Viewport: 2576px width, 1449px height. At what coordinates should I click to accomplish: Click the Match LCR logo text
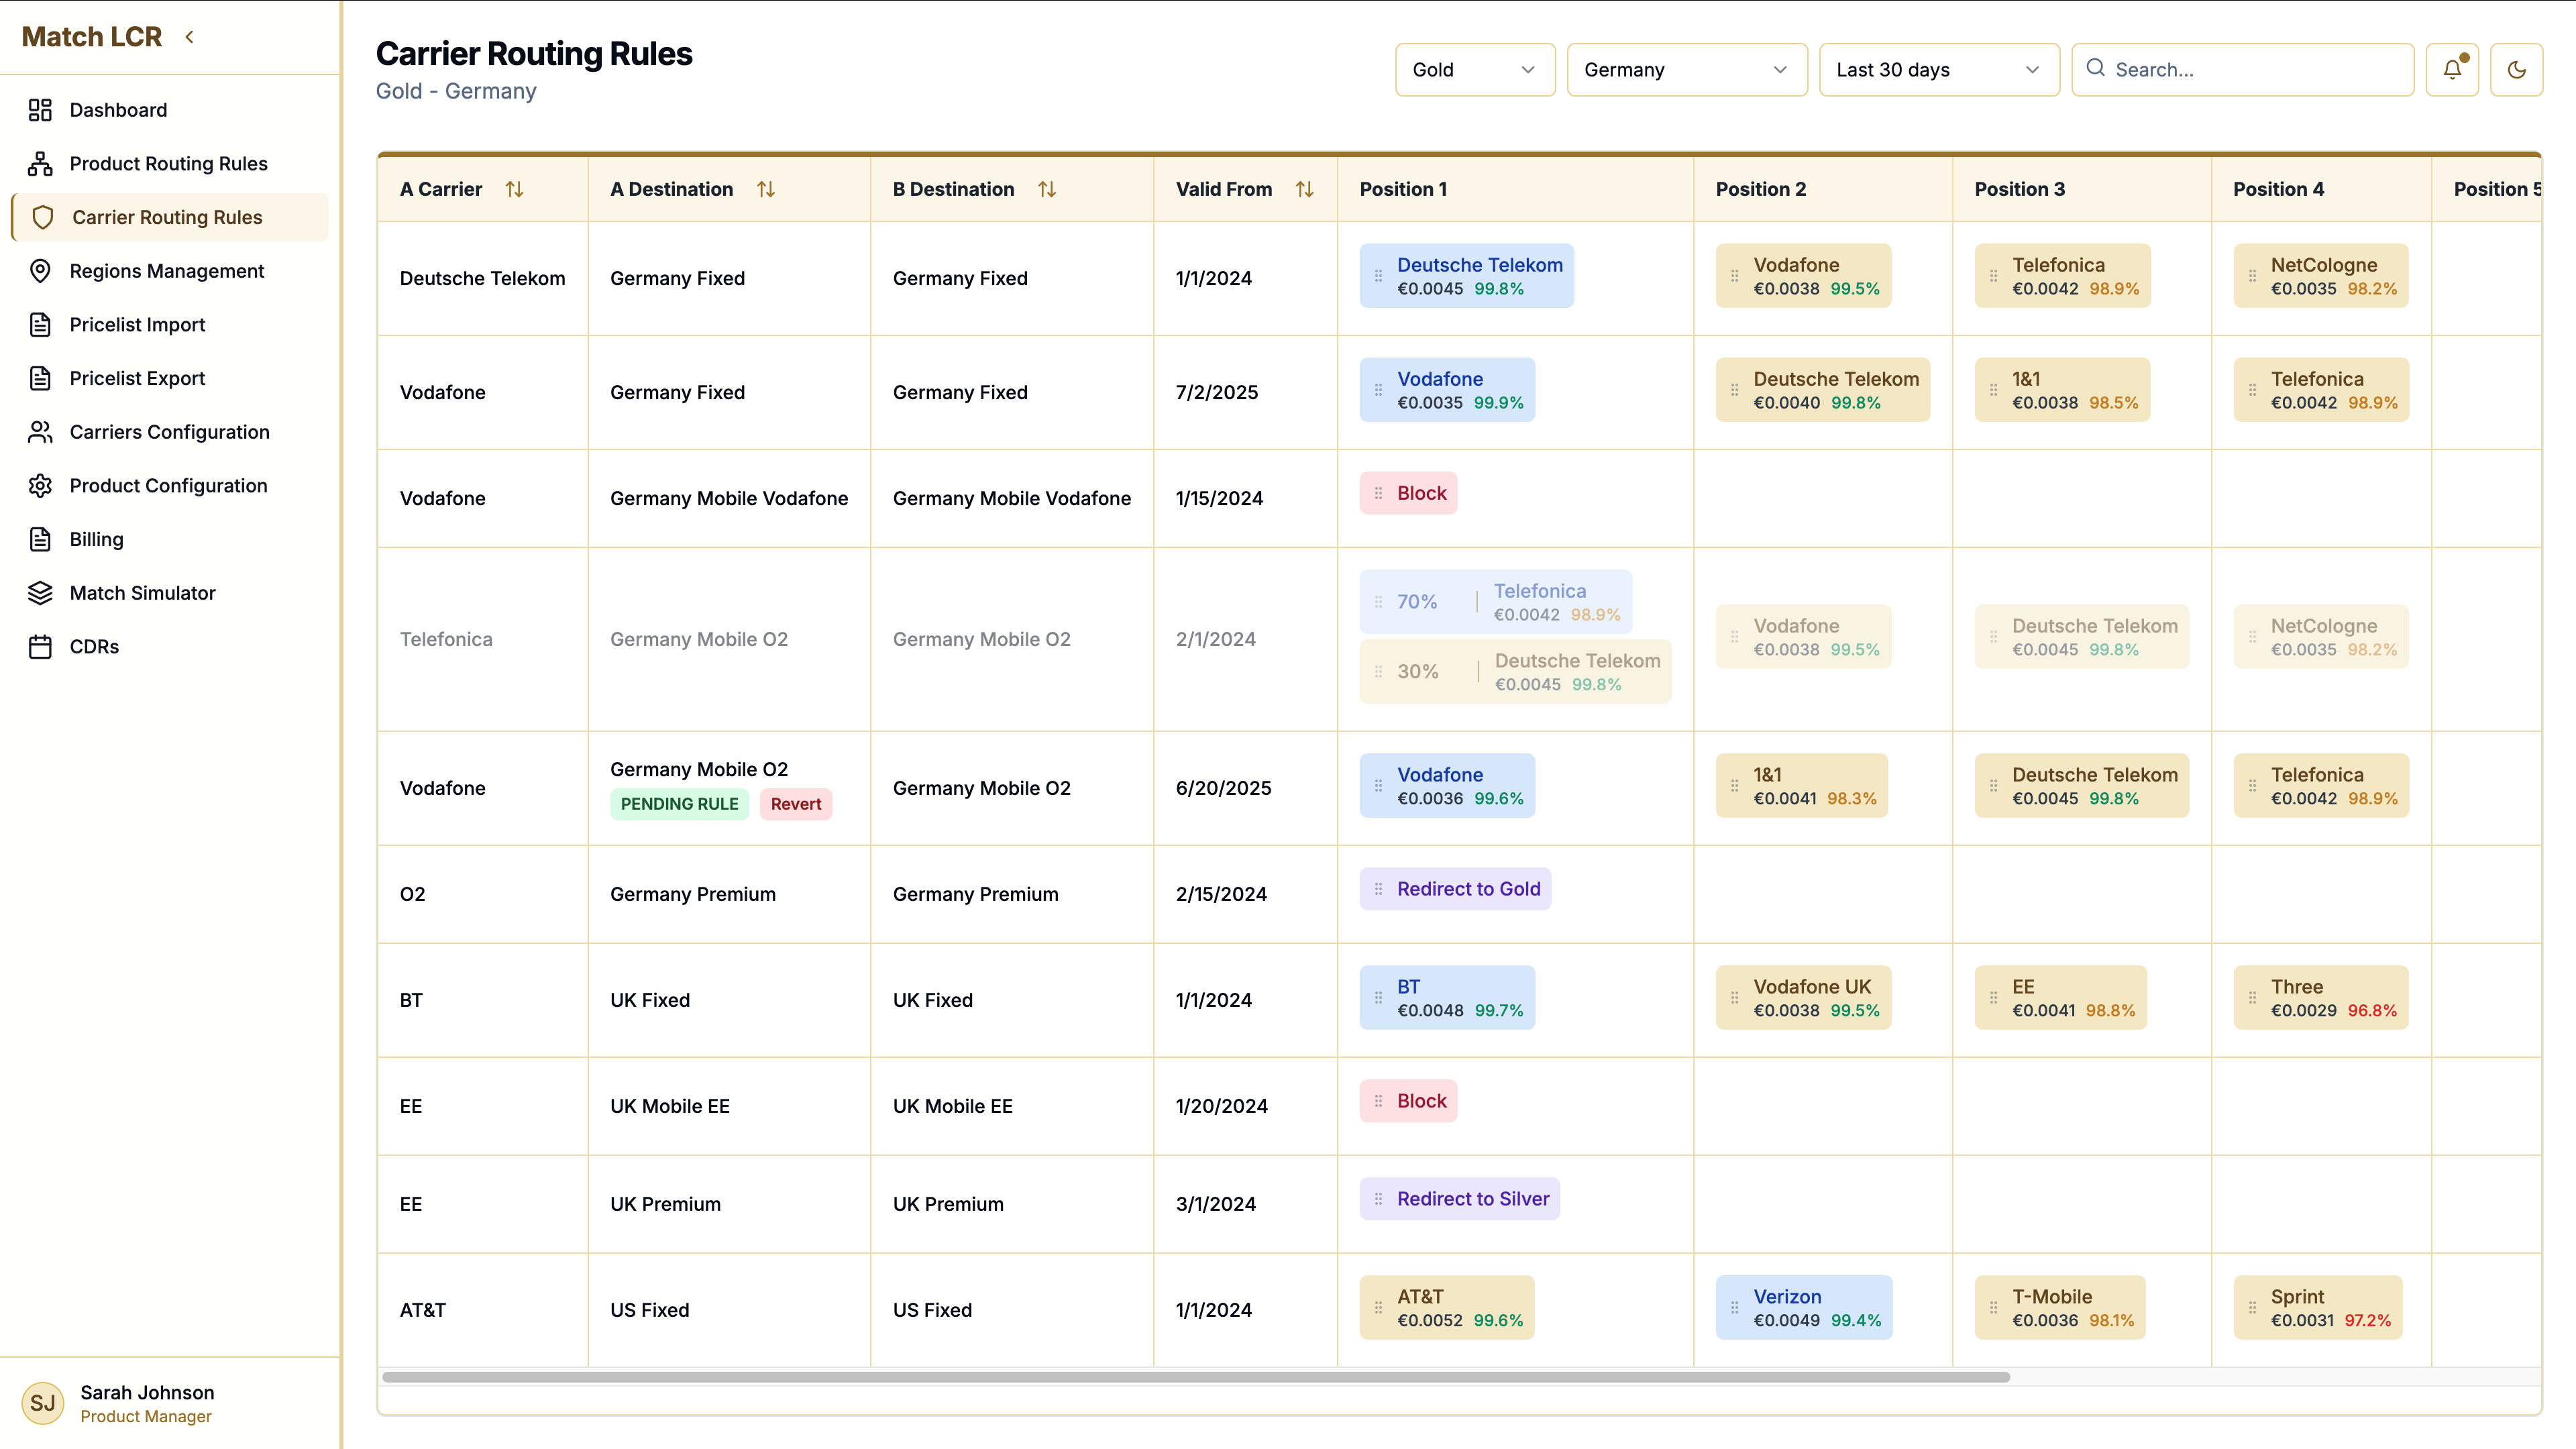92,37
